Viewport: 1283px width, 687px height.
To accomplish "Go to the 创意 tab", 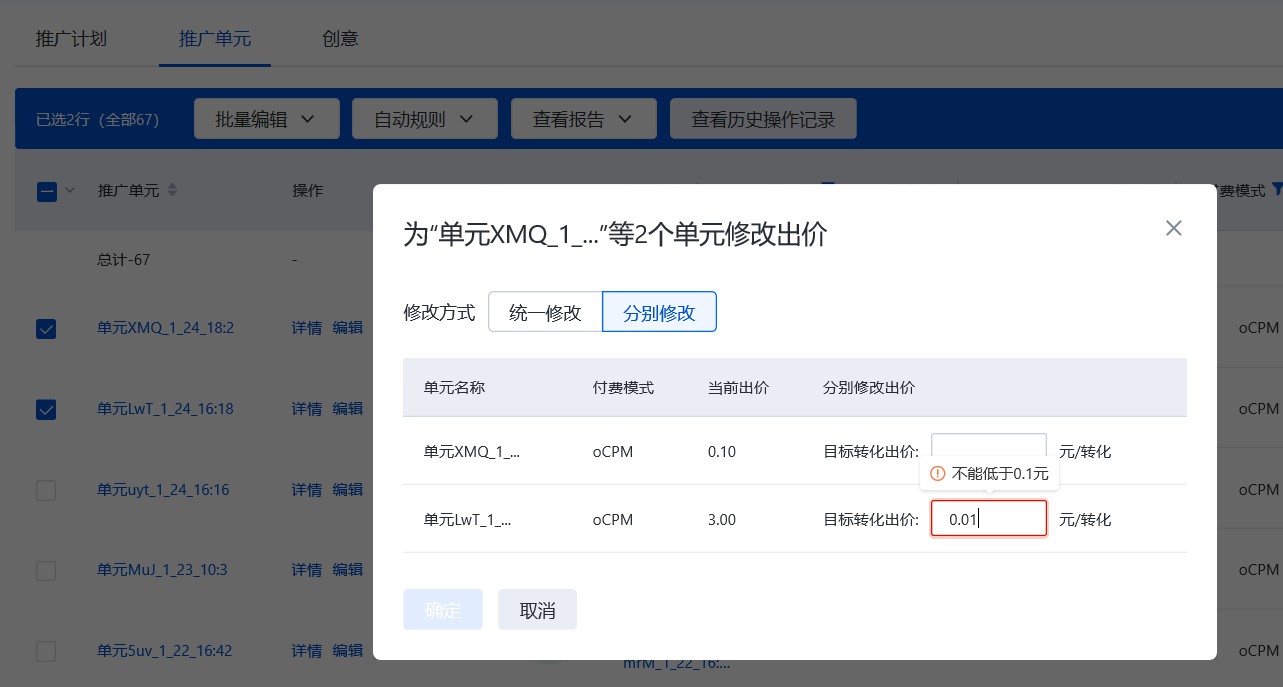I will pos(340,39).
